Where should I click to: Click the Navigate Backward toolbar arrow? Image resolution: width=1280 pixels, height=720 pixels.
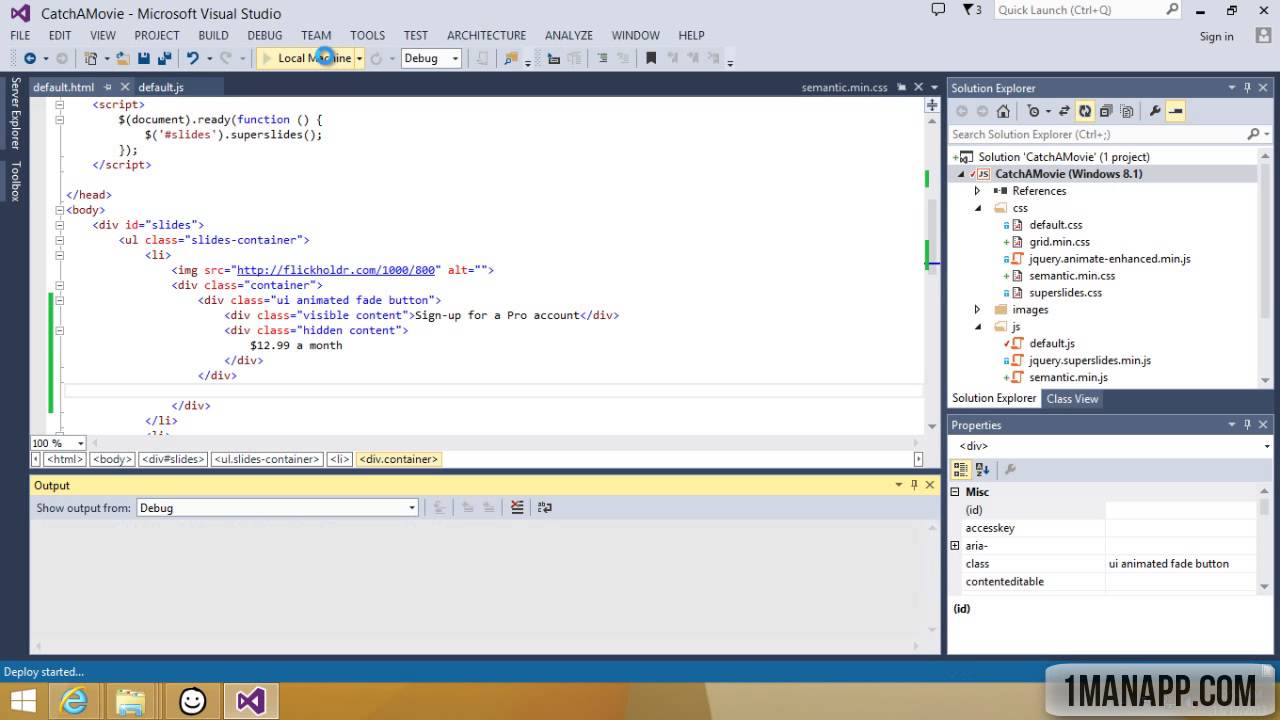click(29, 58)
